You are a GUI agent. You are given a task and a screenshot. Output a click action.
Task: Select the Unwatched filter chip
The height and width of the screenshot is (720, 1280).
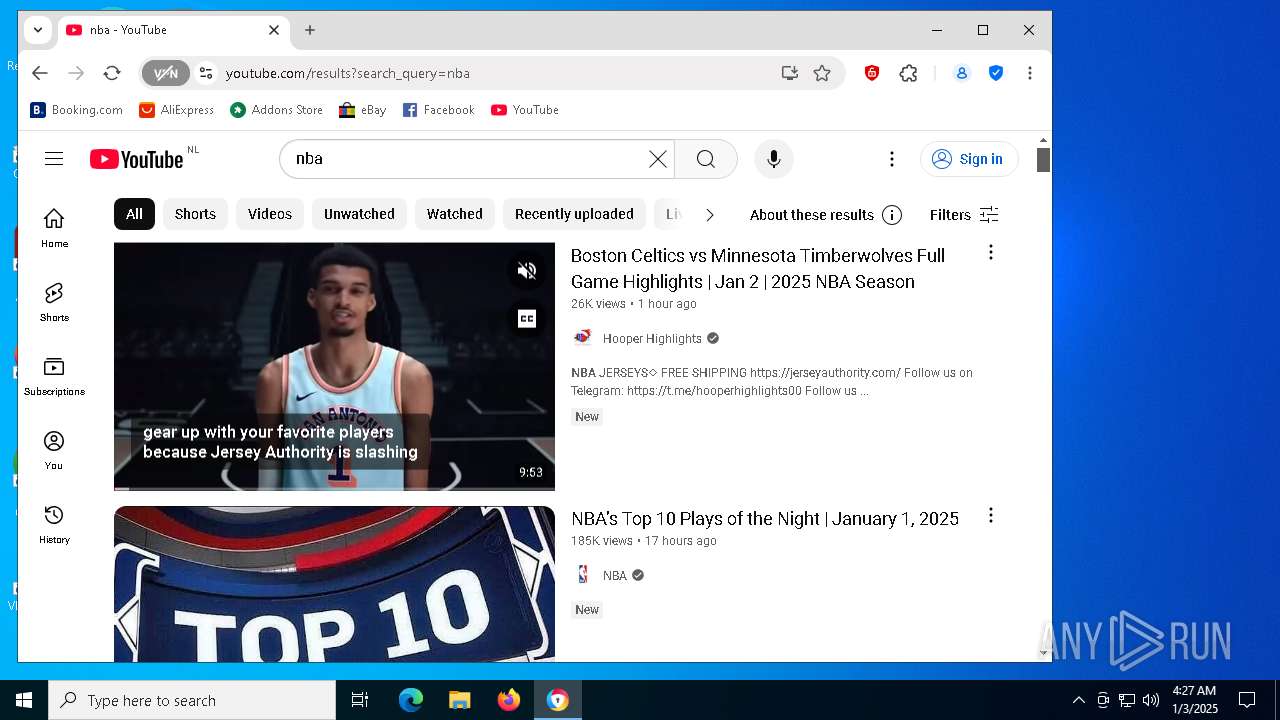(359, 214)
